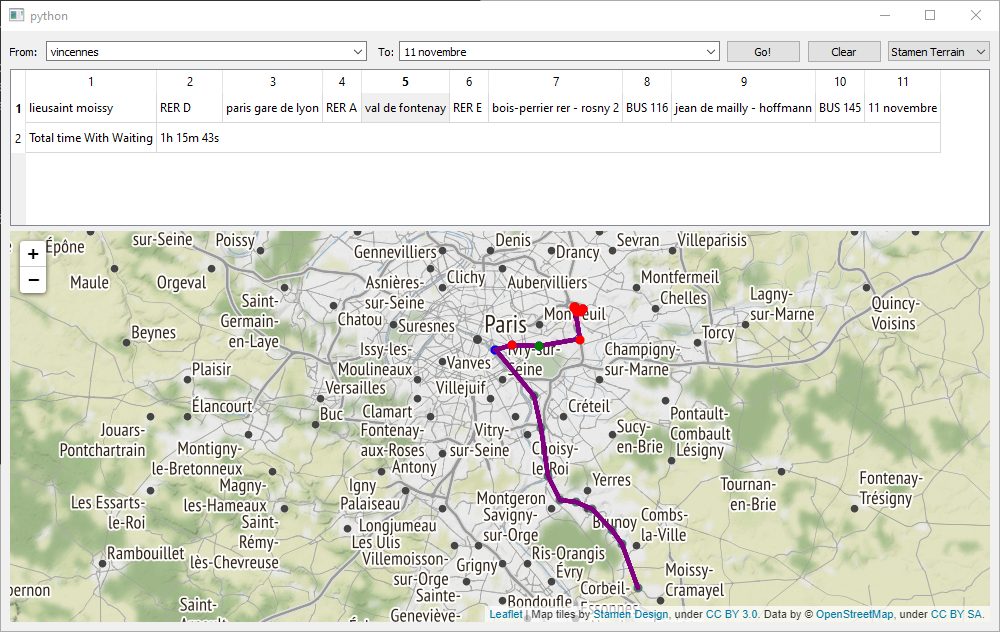Click the Clear button
1000x632 pixels.
coord(844,52)
